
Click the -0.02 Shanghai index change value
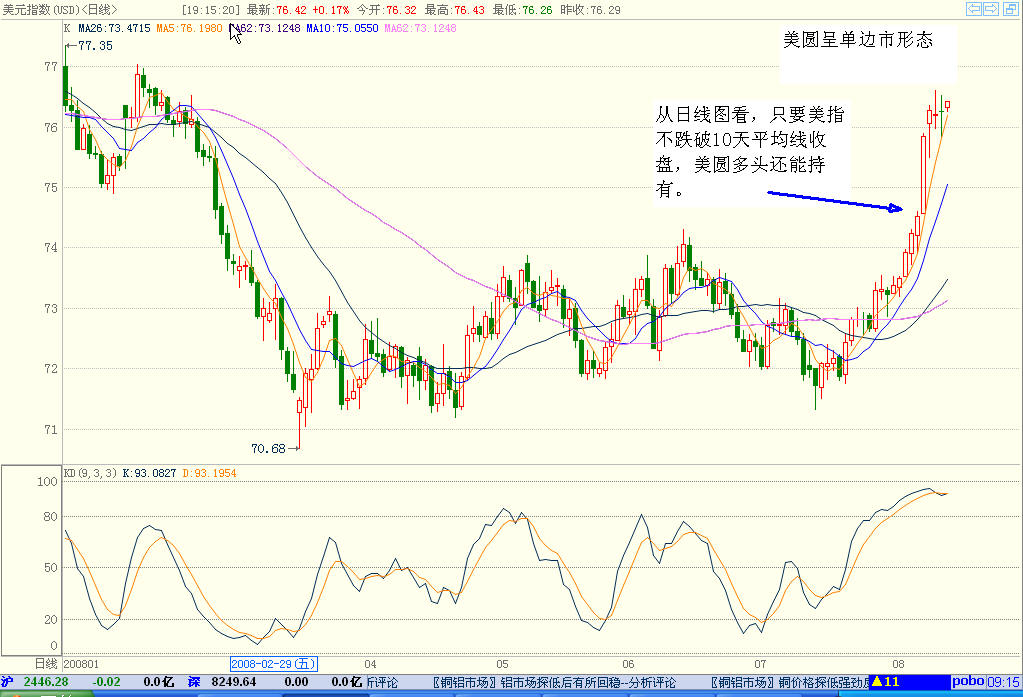[106, 682]
